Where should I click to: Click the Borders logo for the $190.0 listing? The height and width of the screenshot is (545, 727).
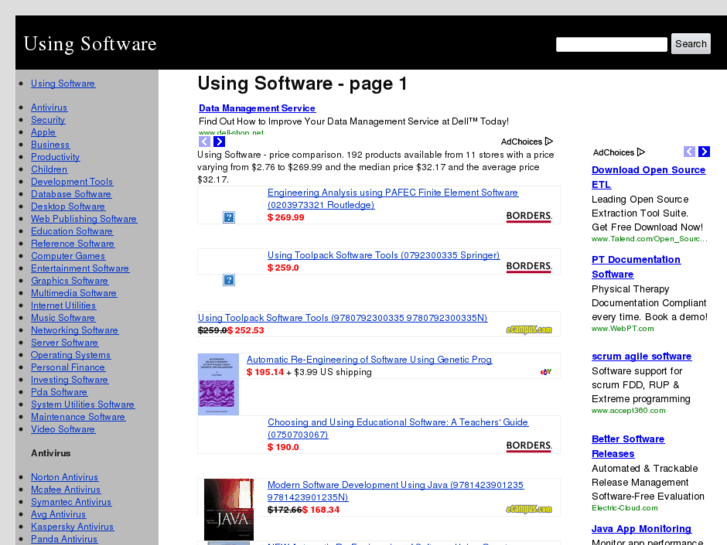click(529, 446)
